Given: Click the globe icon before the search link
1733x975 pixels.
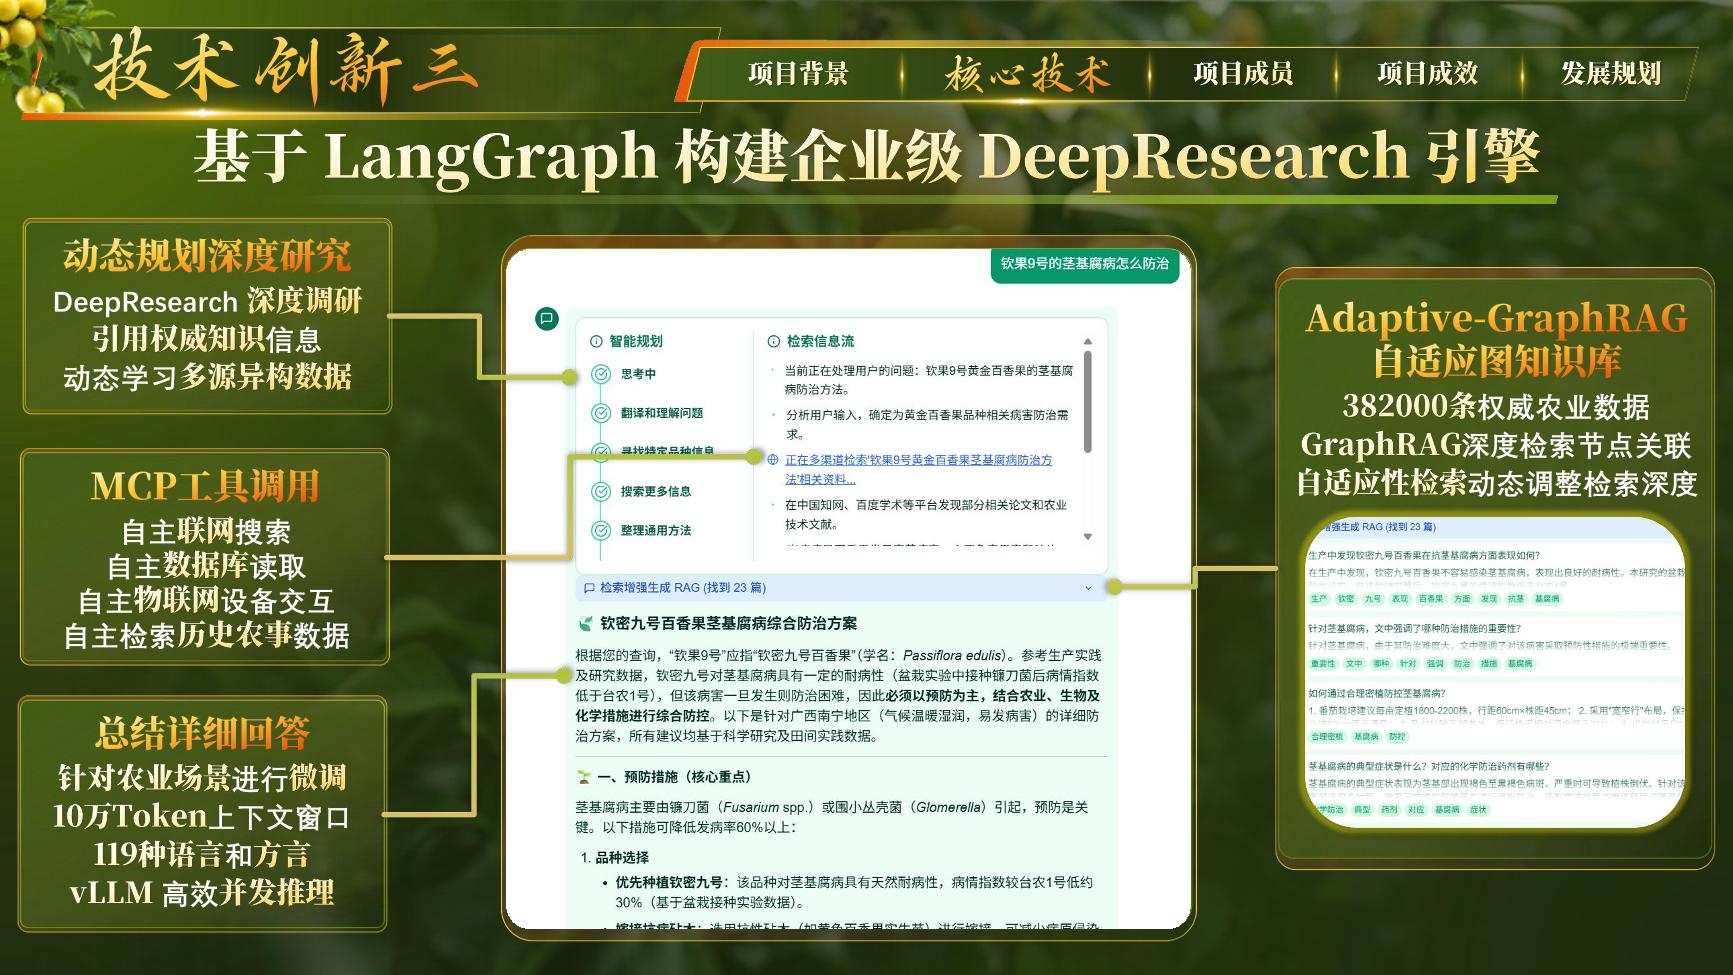Looking at the screenshot, I should [773, 460].
